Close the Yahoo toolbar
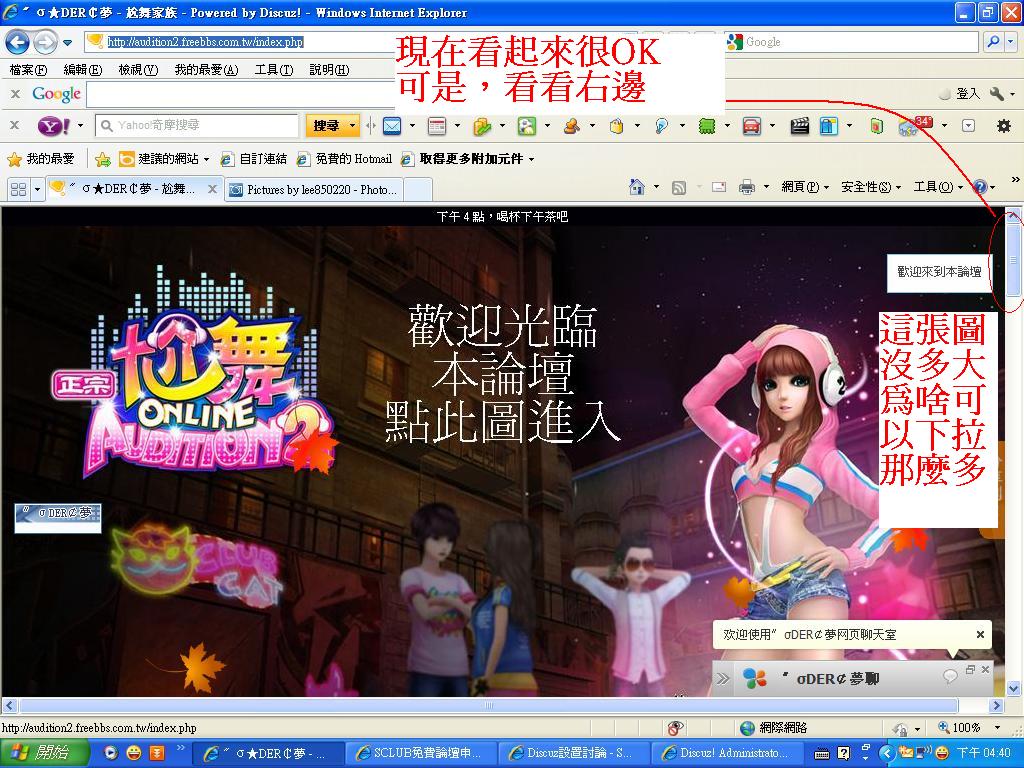The width and height of the screenshot is (1024, 768). pos(15,125)
